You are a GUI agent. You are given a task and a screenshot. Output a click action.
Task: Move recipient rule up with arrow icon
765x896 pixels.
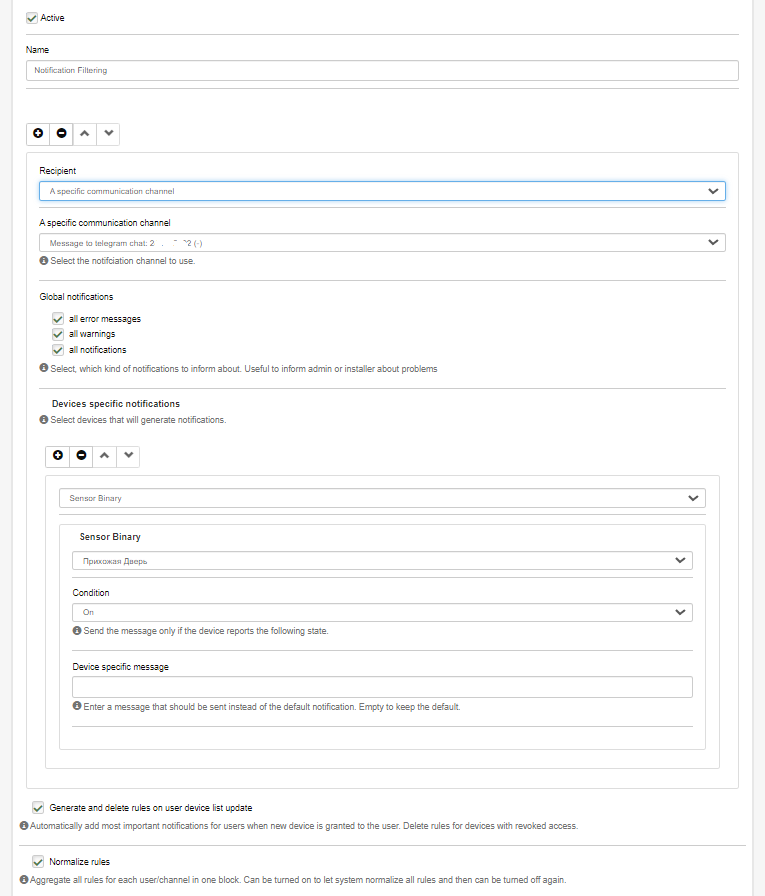[85, 133]
